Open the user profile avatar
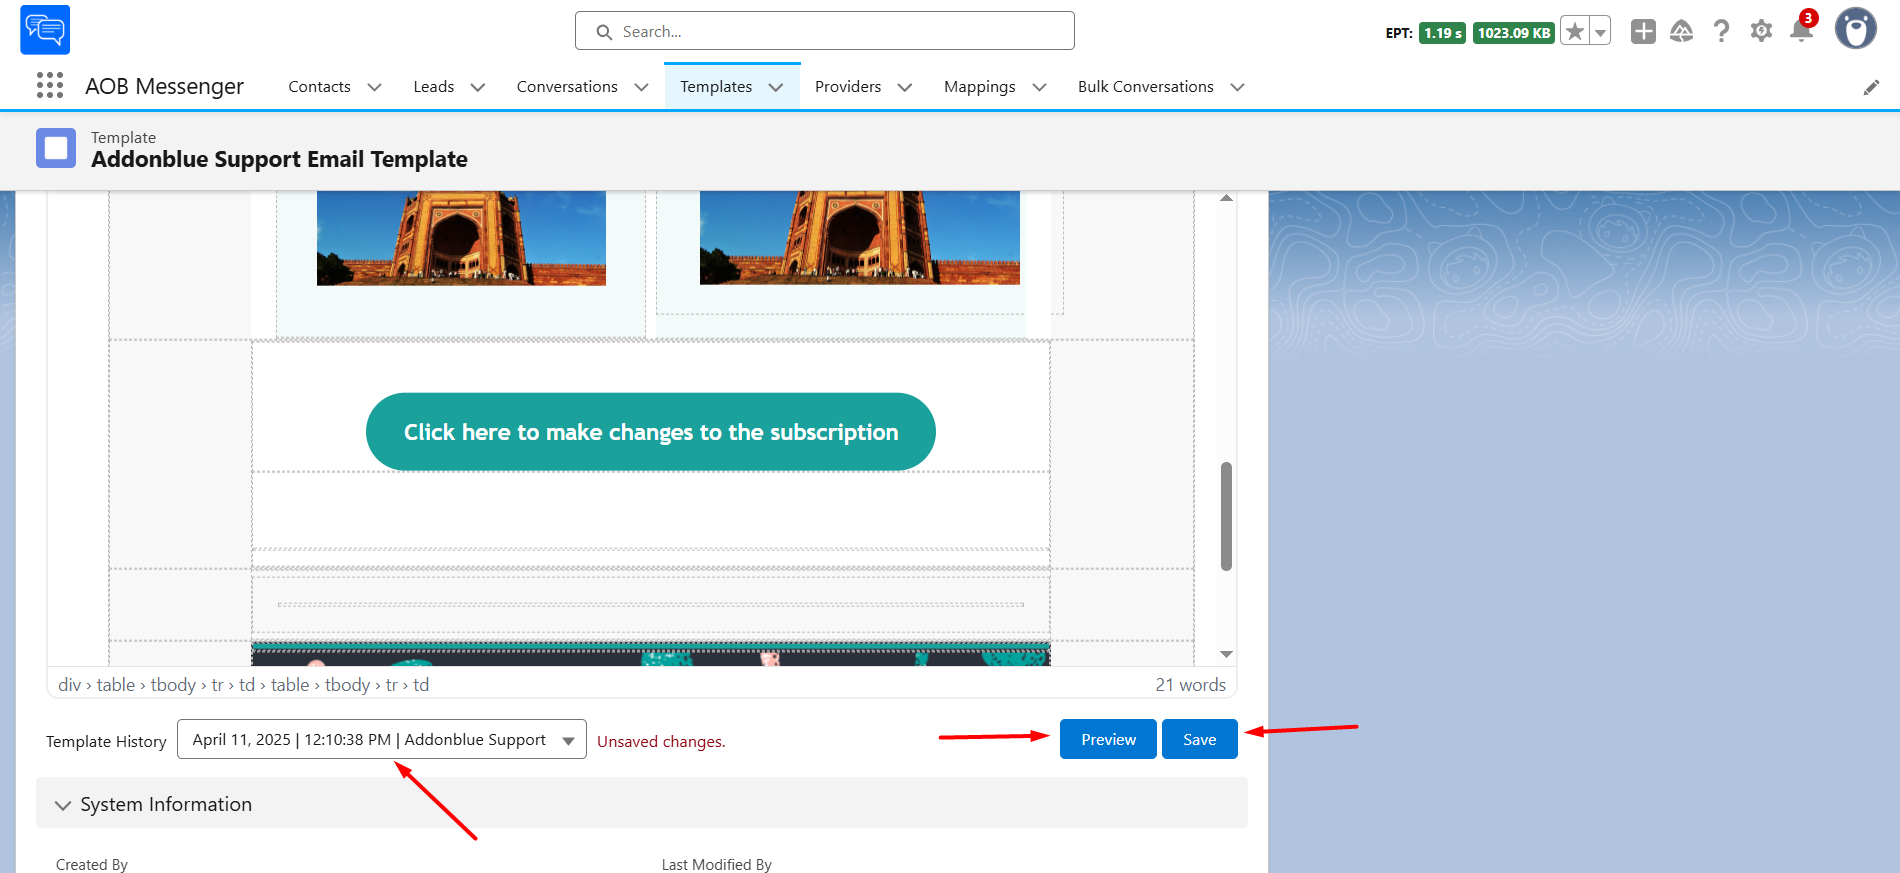The width and height of the screenshot is (1900, 873). pos(1856,29)
